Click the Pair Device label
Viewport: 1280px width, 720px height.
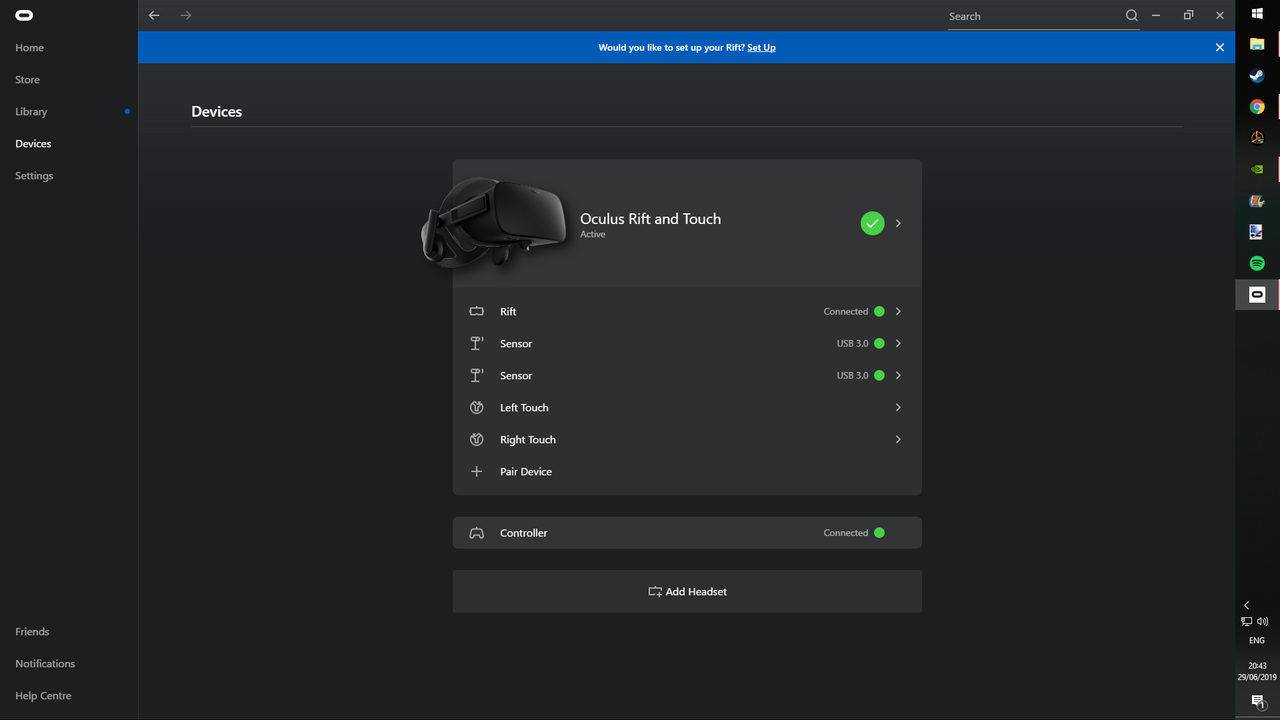point(526,471)
